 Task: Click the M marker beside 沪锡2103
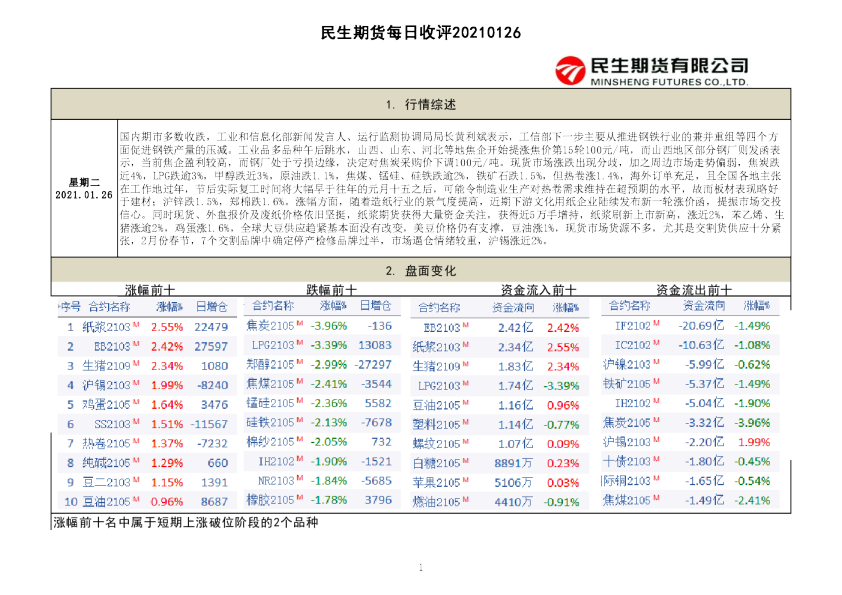click(x=135, y=382)
